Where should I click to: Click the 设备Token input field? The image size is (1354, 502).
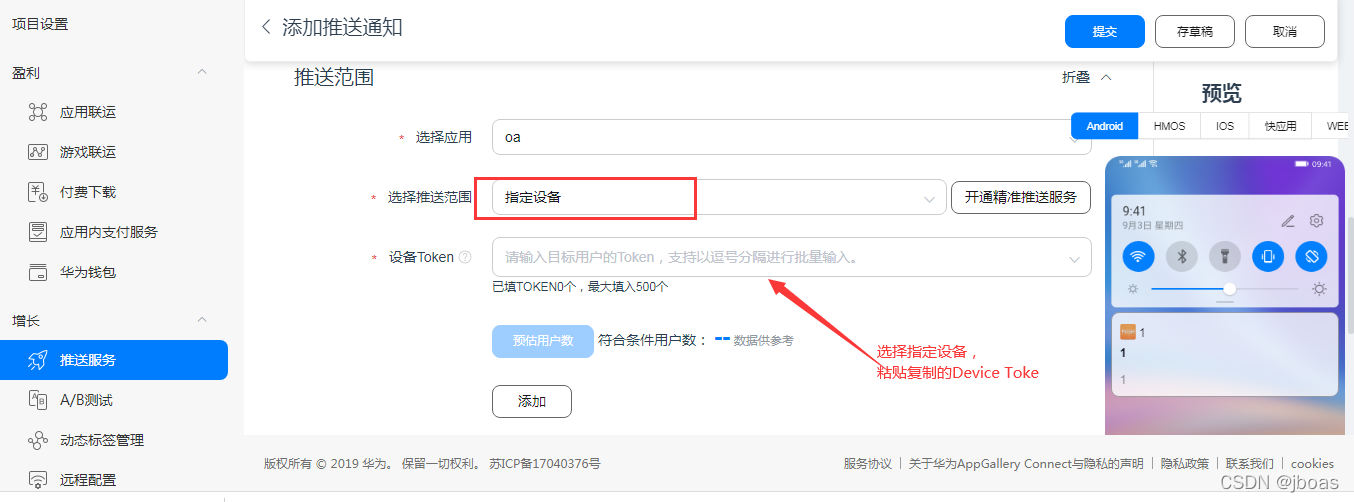791,257
